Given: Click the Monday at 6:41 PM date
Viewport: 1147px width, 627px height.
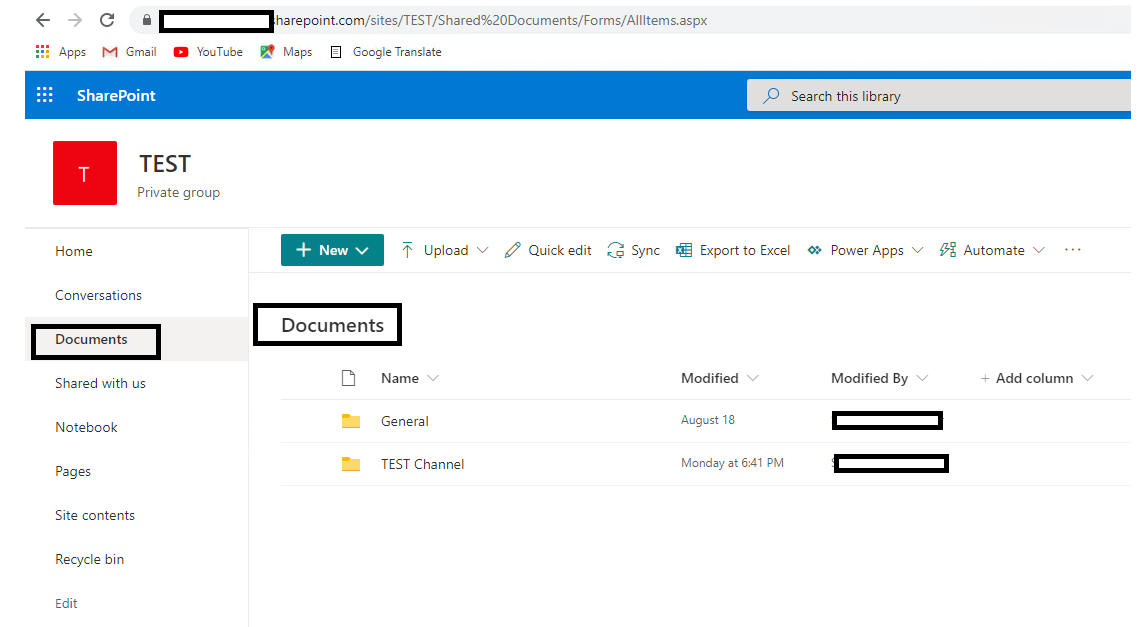Looking at the screenshot, I should coord(732,463).
